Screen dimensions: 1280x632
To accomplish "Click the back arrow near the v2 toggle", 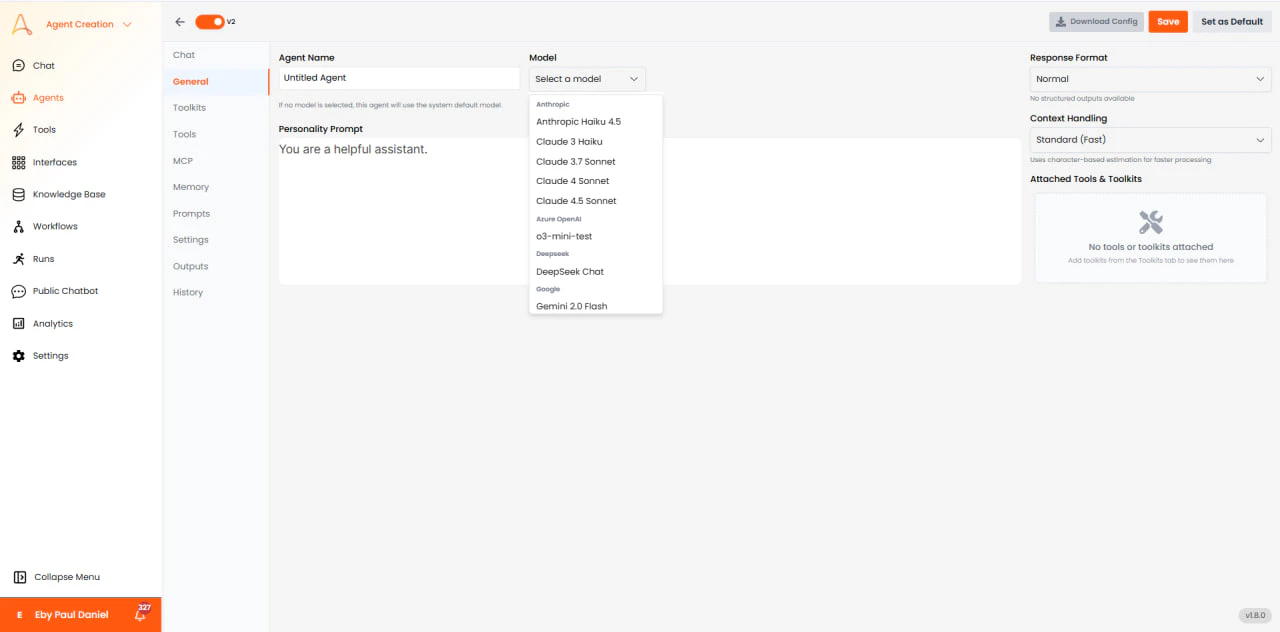I will point(180,21).
